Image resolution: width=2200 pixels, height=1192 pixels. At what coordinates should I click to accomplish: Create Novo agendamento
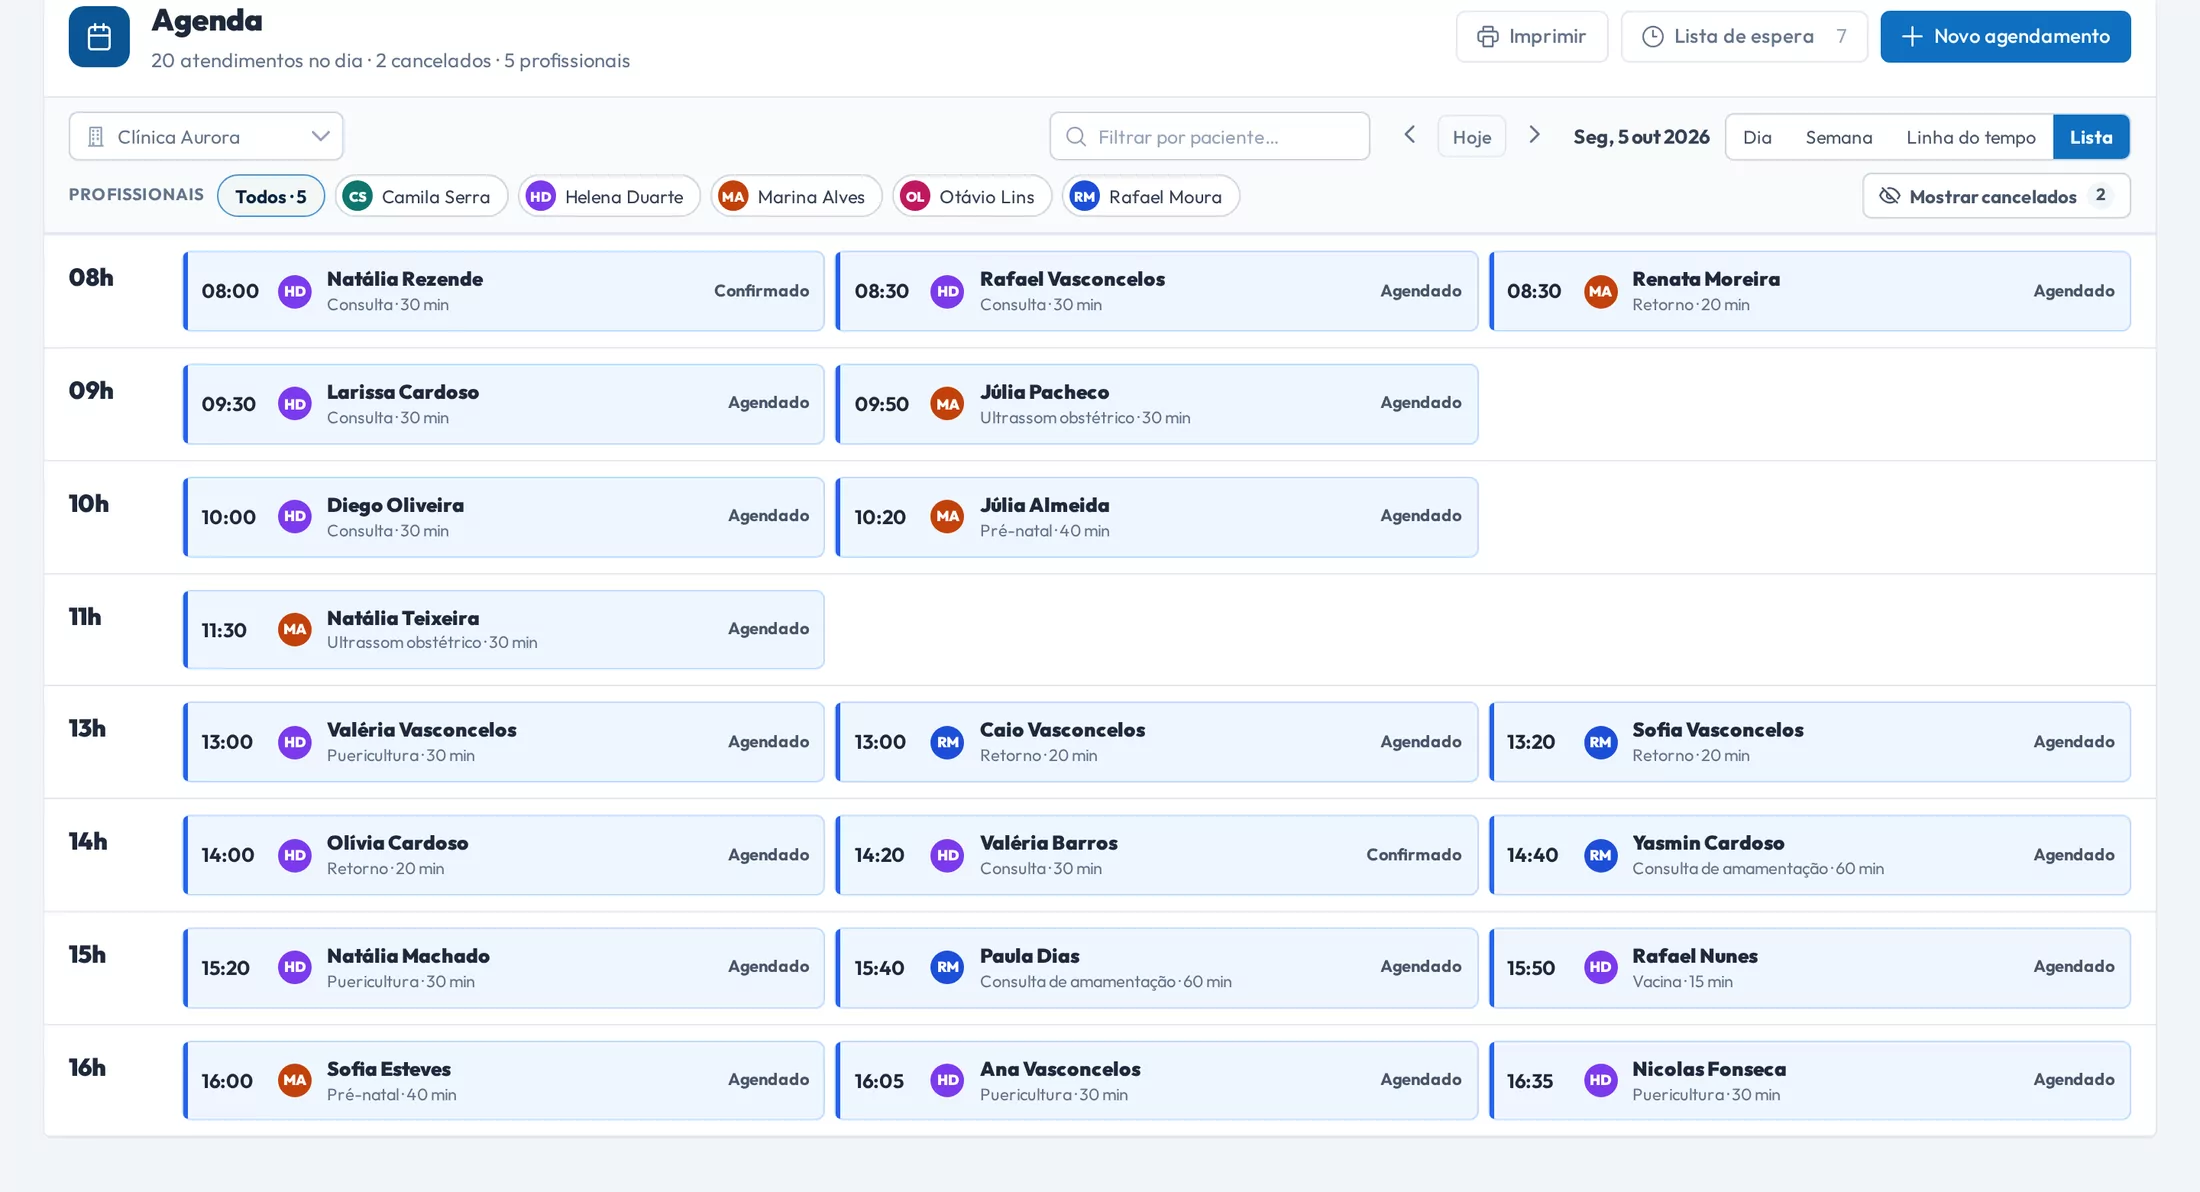coord(2005,37)
